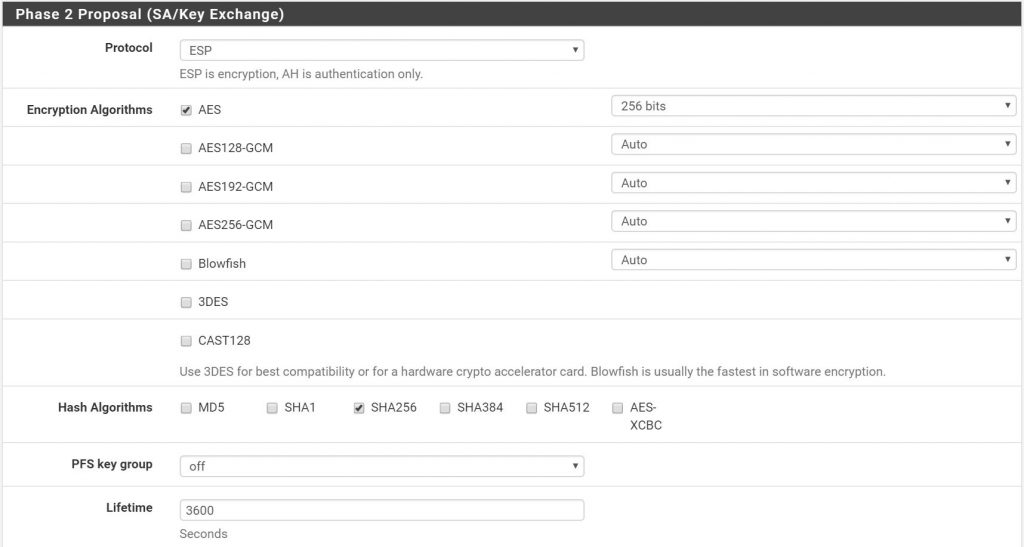Open the PFS key group dropdown
The image size is (1024, 547).
(381, 466)
